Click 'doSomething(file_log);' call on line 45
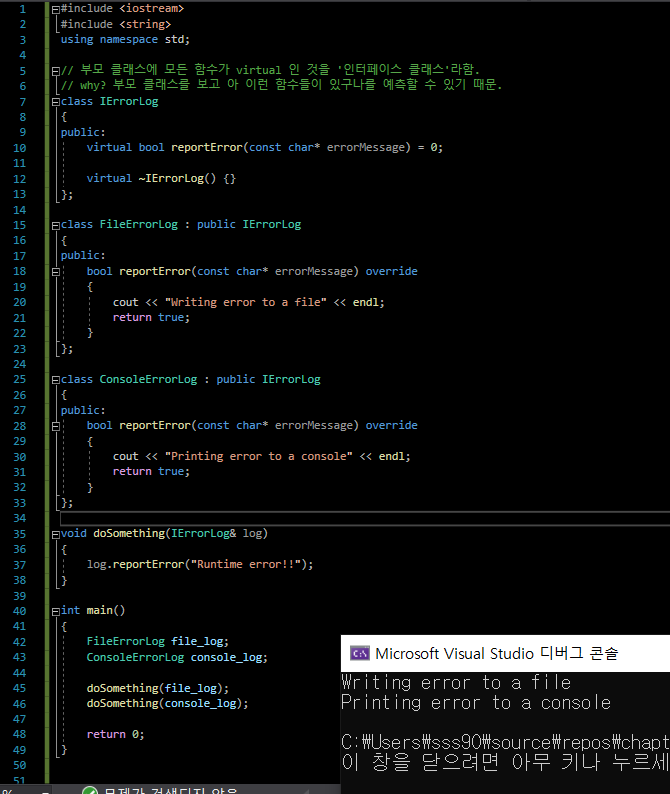 pos(157,688)
